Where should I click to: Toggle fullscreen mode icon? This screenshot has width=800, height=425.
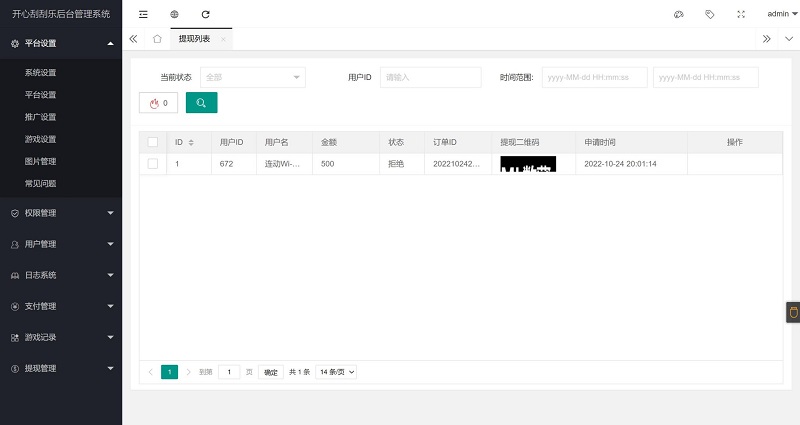(740, 14)
